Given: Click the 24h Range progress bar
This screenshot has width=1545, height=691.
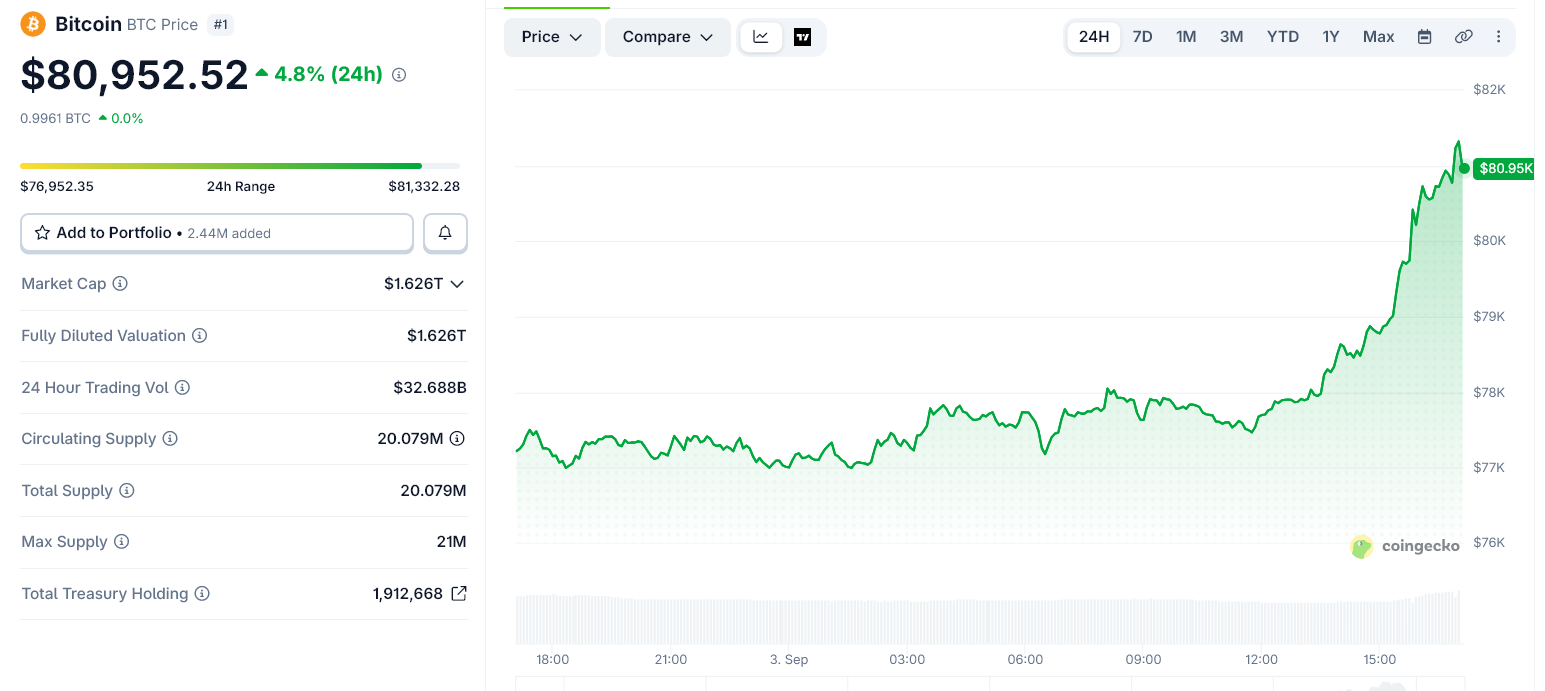Looking at the screenshot, I should point(240,166).
